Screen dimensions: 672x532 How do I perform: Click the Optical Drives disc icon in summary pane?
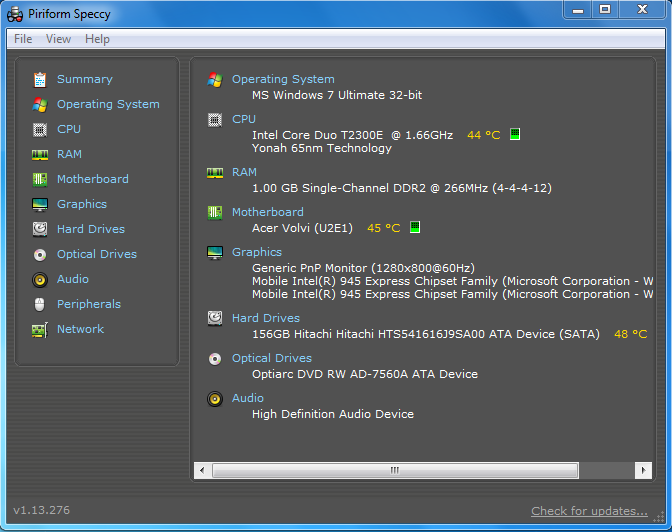[215, 359]
